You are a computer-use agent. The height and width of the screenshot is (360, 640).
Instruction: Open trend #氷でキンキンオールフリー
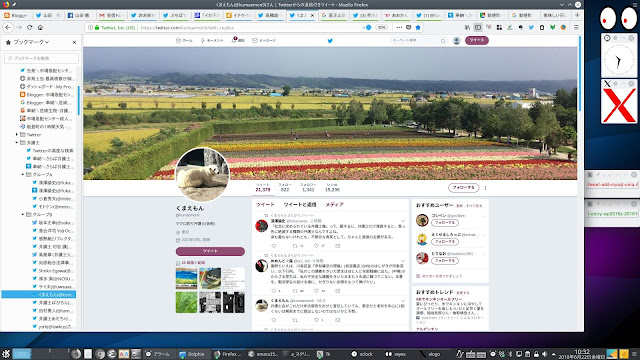pos(440,299)
